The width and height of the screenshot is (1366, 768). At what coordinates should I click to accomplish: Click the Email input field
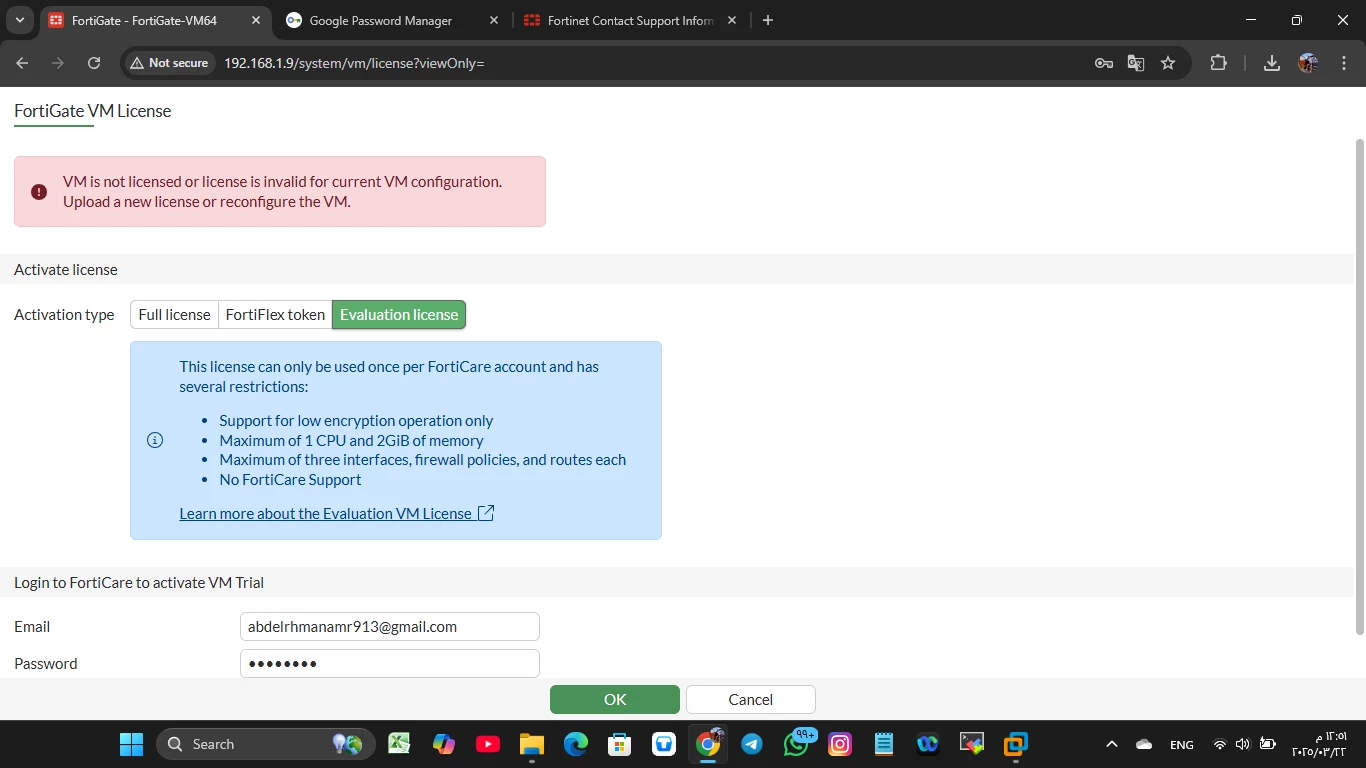coord(390,627)
